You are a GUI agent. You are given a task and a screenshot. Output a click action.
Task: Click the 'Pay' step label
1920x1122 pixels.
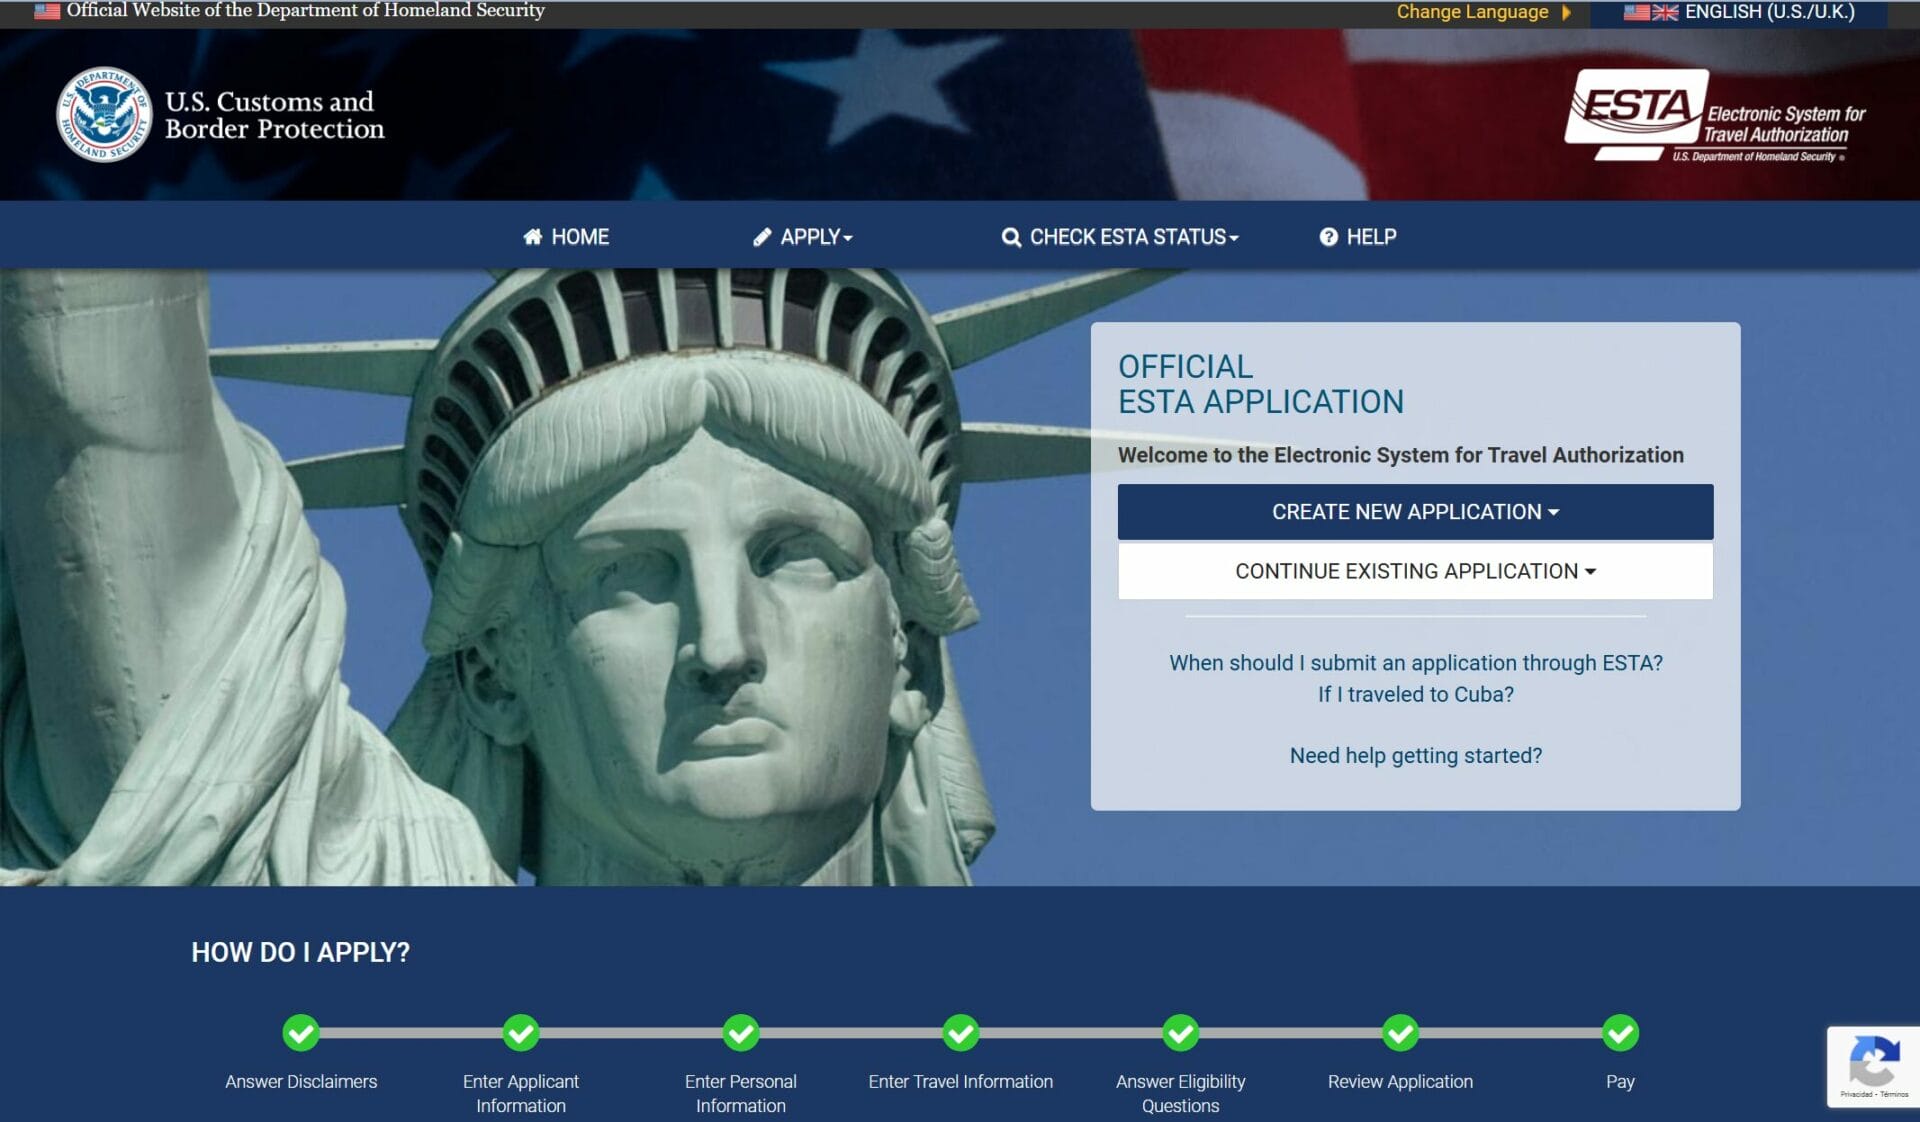[x=1620, y=1082]
